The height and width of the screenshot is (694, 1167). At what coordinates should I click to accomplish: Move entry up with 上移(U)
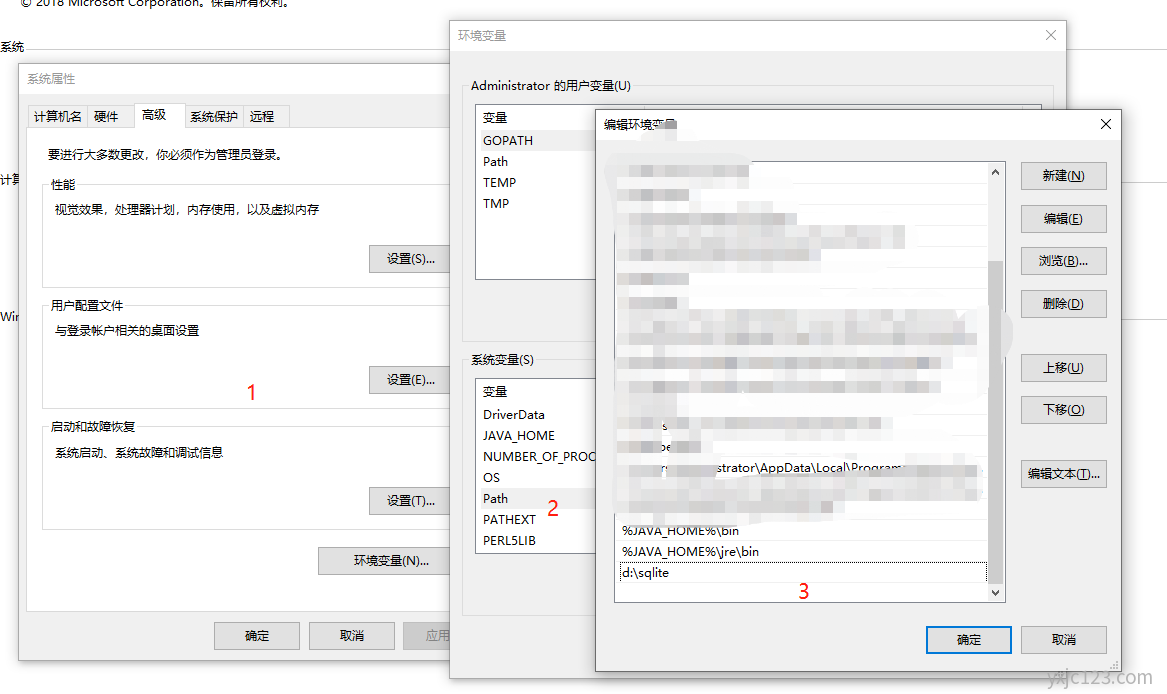click(1063, 368)
